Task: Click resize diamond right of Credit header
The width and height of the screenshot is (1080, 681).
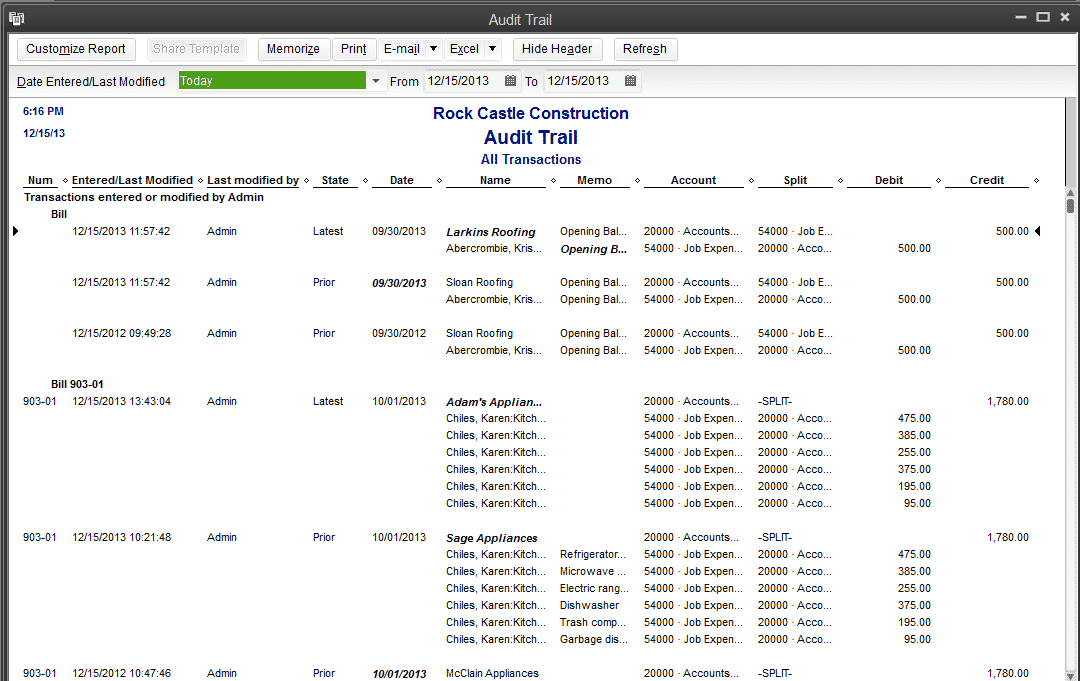Action: pyautogui.click(x=1036, y=181)
